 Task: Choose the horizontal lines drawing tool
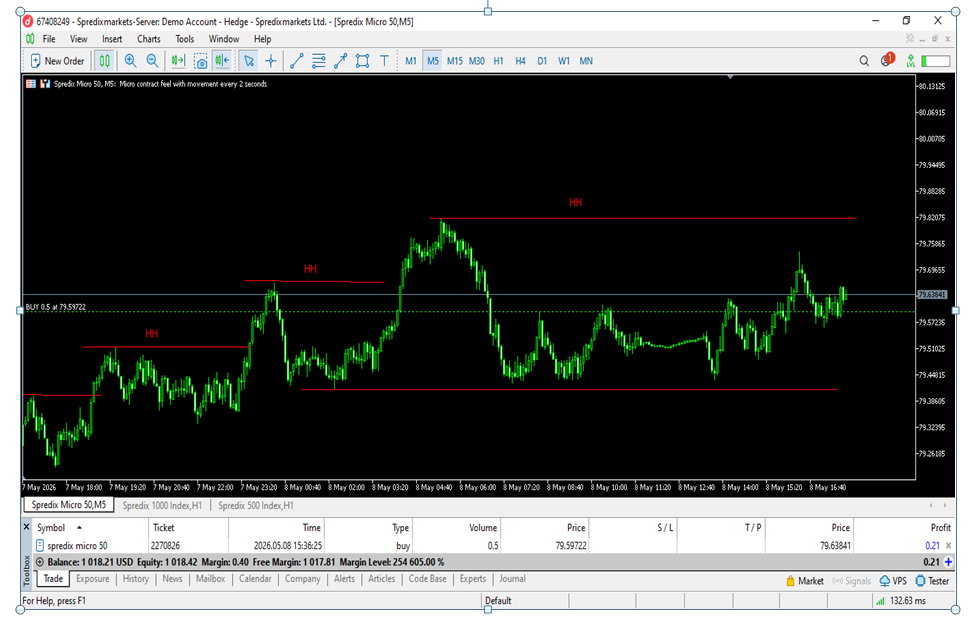318,61
